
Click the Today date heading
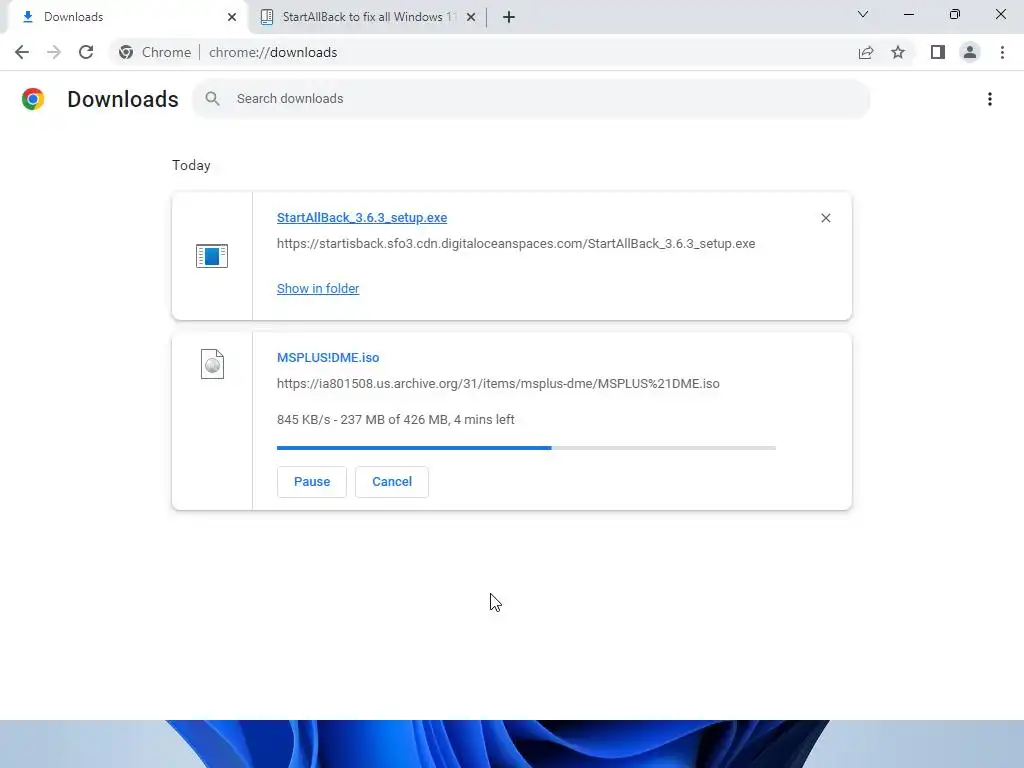click(x=191, y=165)
